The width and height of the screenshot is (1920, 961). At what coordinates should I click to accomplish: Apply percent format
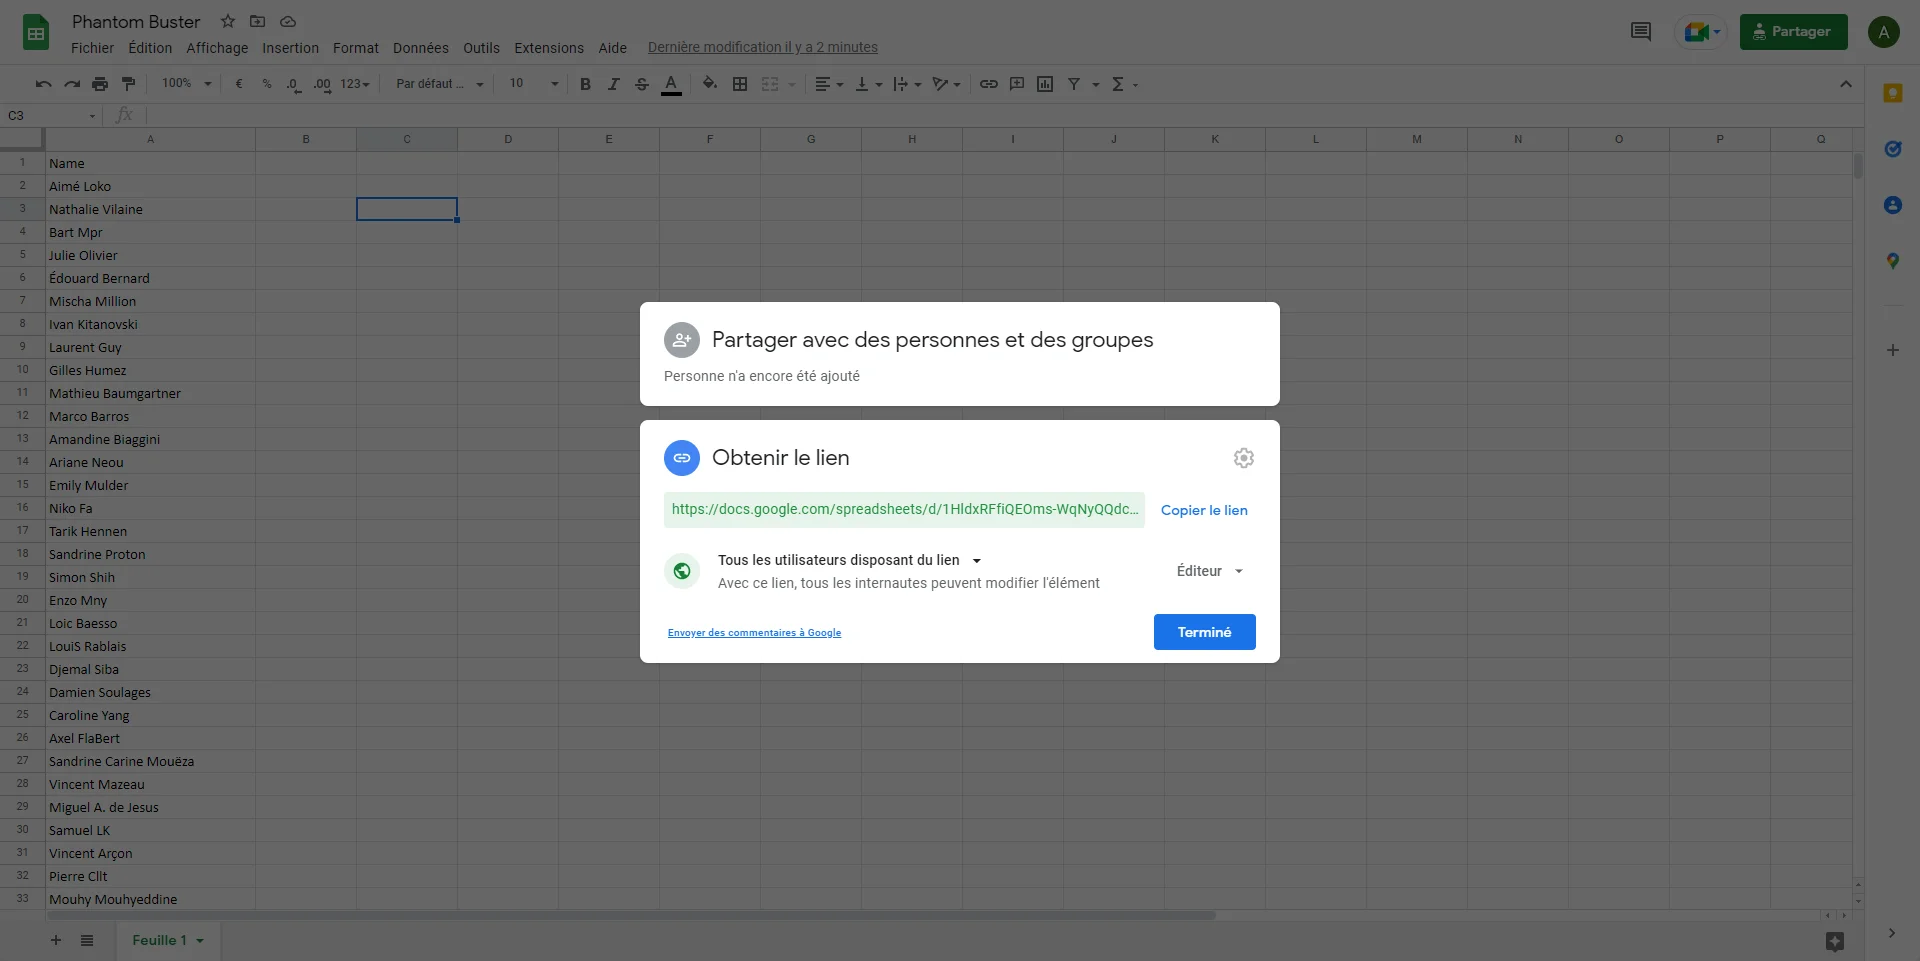(266, 84)
